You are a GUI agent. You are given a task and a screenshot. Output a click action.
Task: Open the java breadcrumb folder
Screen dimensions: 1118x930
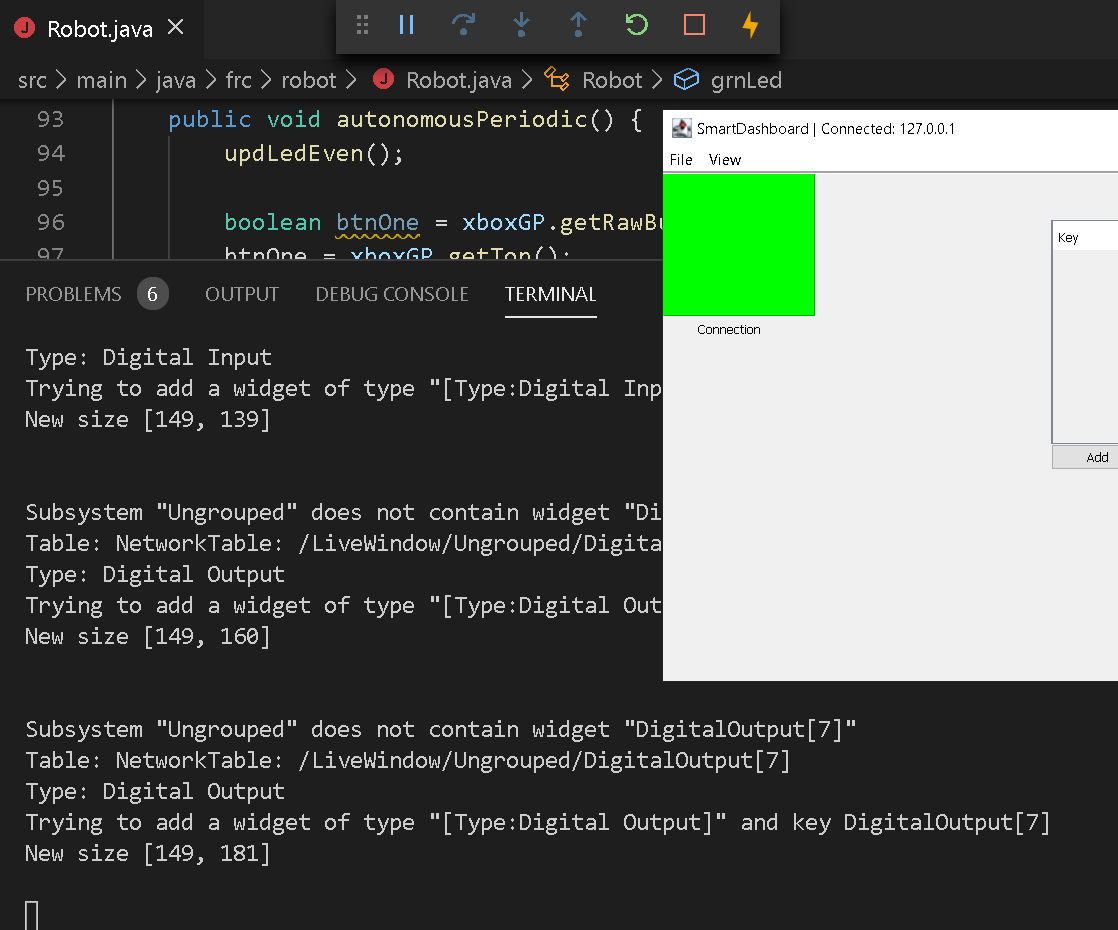(x=175, y=80)
